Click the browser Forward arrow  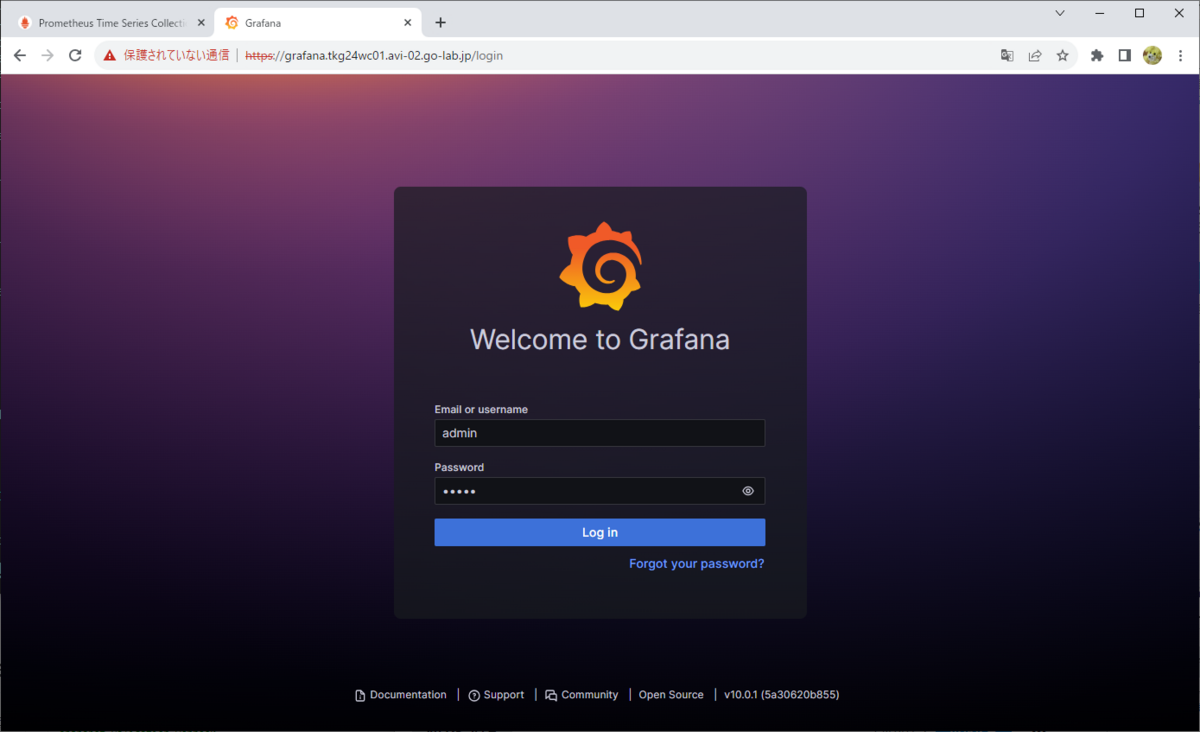tap(47, 56)
